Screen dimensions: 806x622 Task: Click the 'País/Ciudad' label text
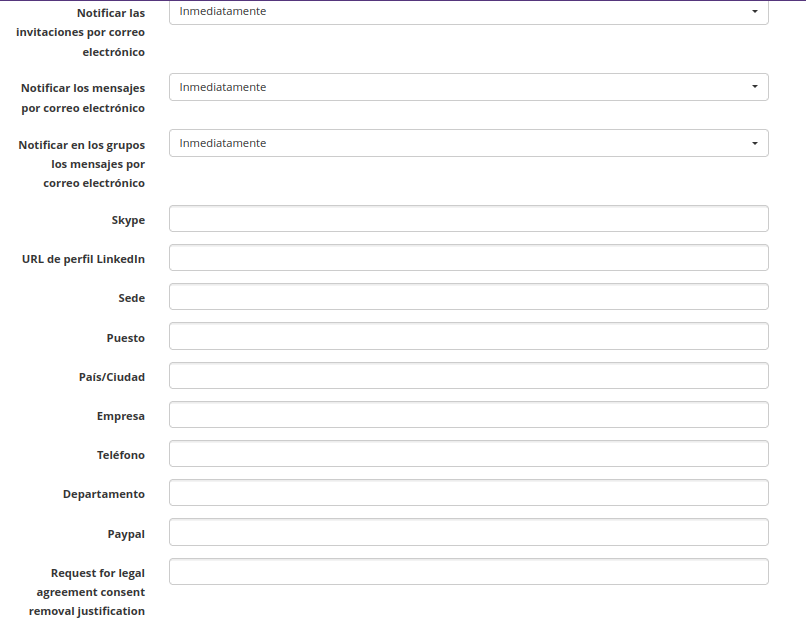click(x=112, y=377)
